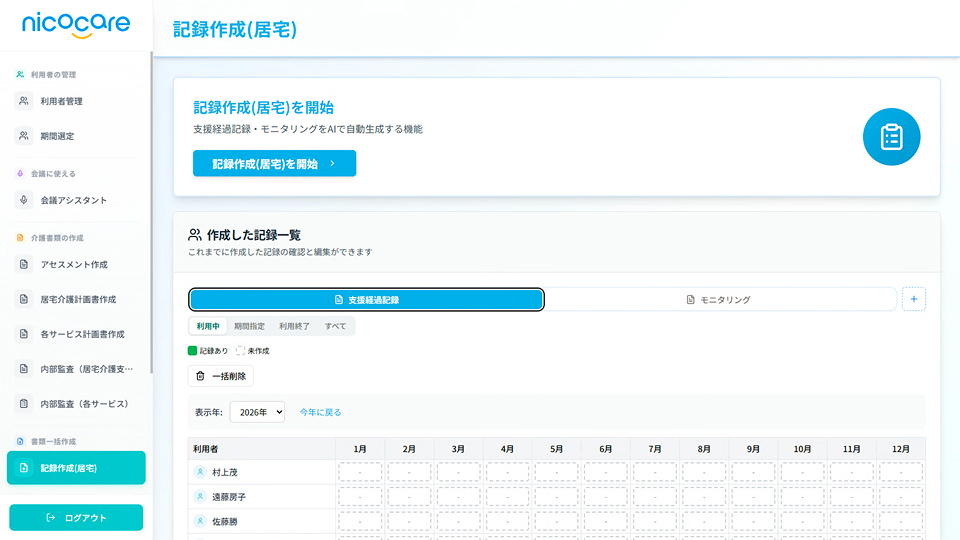Start 記録作成(居宅)を開始 blue button

pyautogui.click(x=274, y=163)
